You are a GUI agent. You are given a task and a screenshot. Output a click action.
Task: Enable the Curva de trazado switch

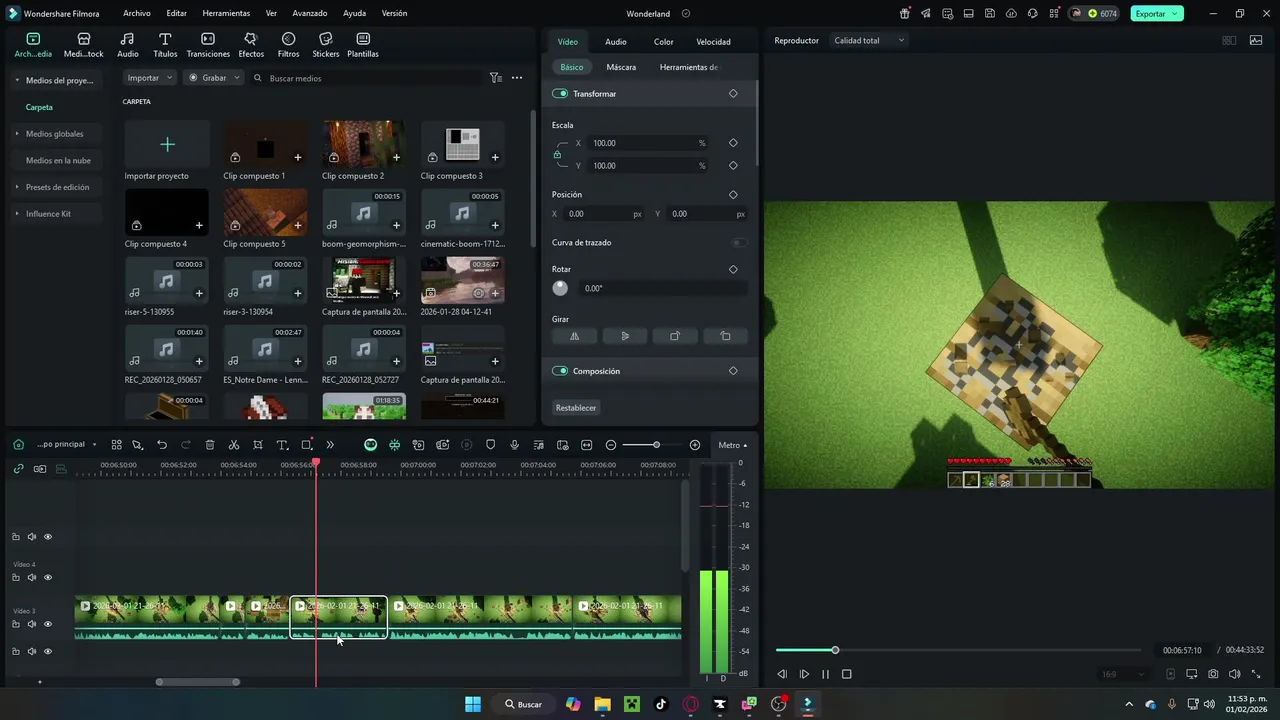[739, 242]
